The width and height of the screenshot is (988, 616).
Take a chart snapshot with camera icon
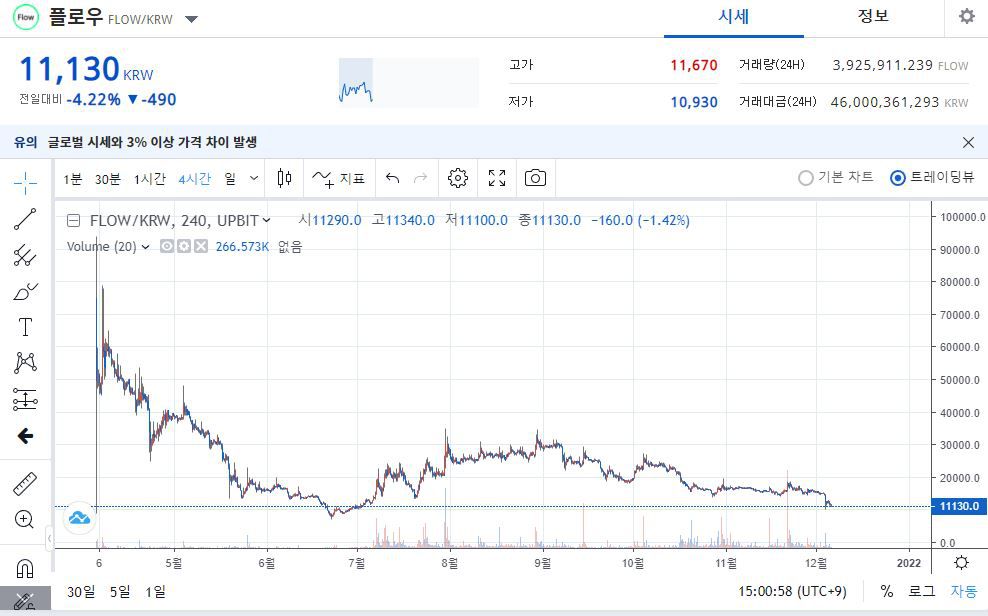pyautogui.click(x=536, y=178)
